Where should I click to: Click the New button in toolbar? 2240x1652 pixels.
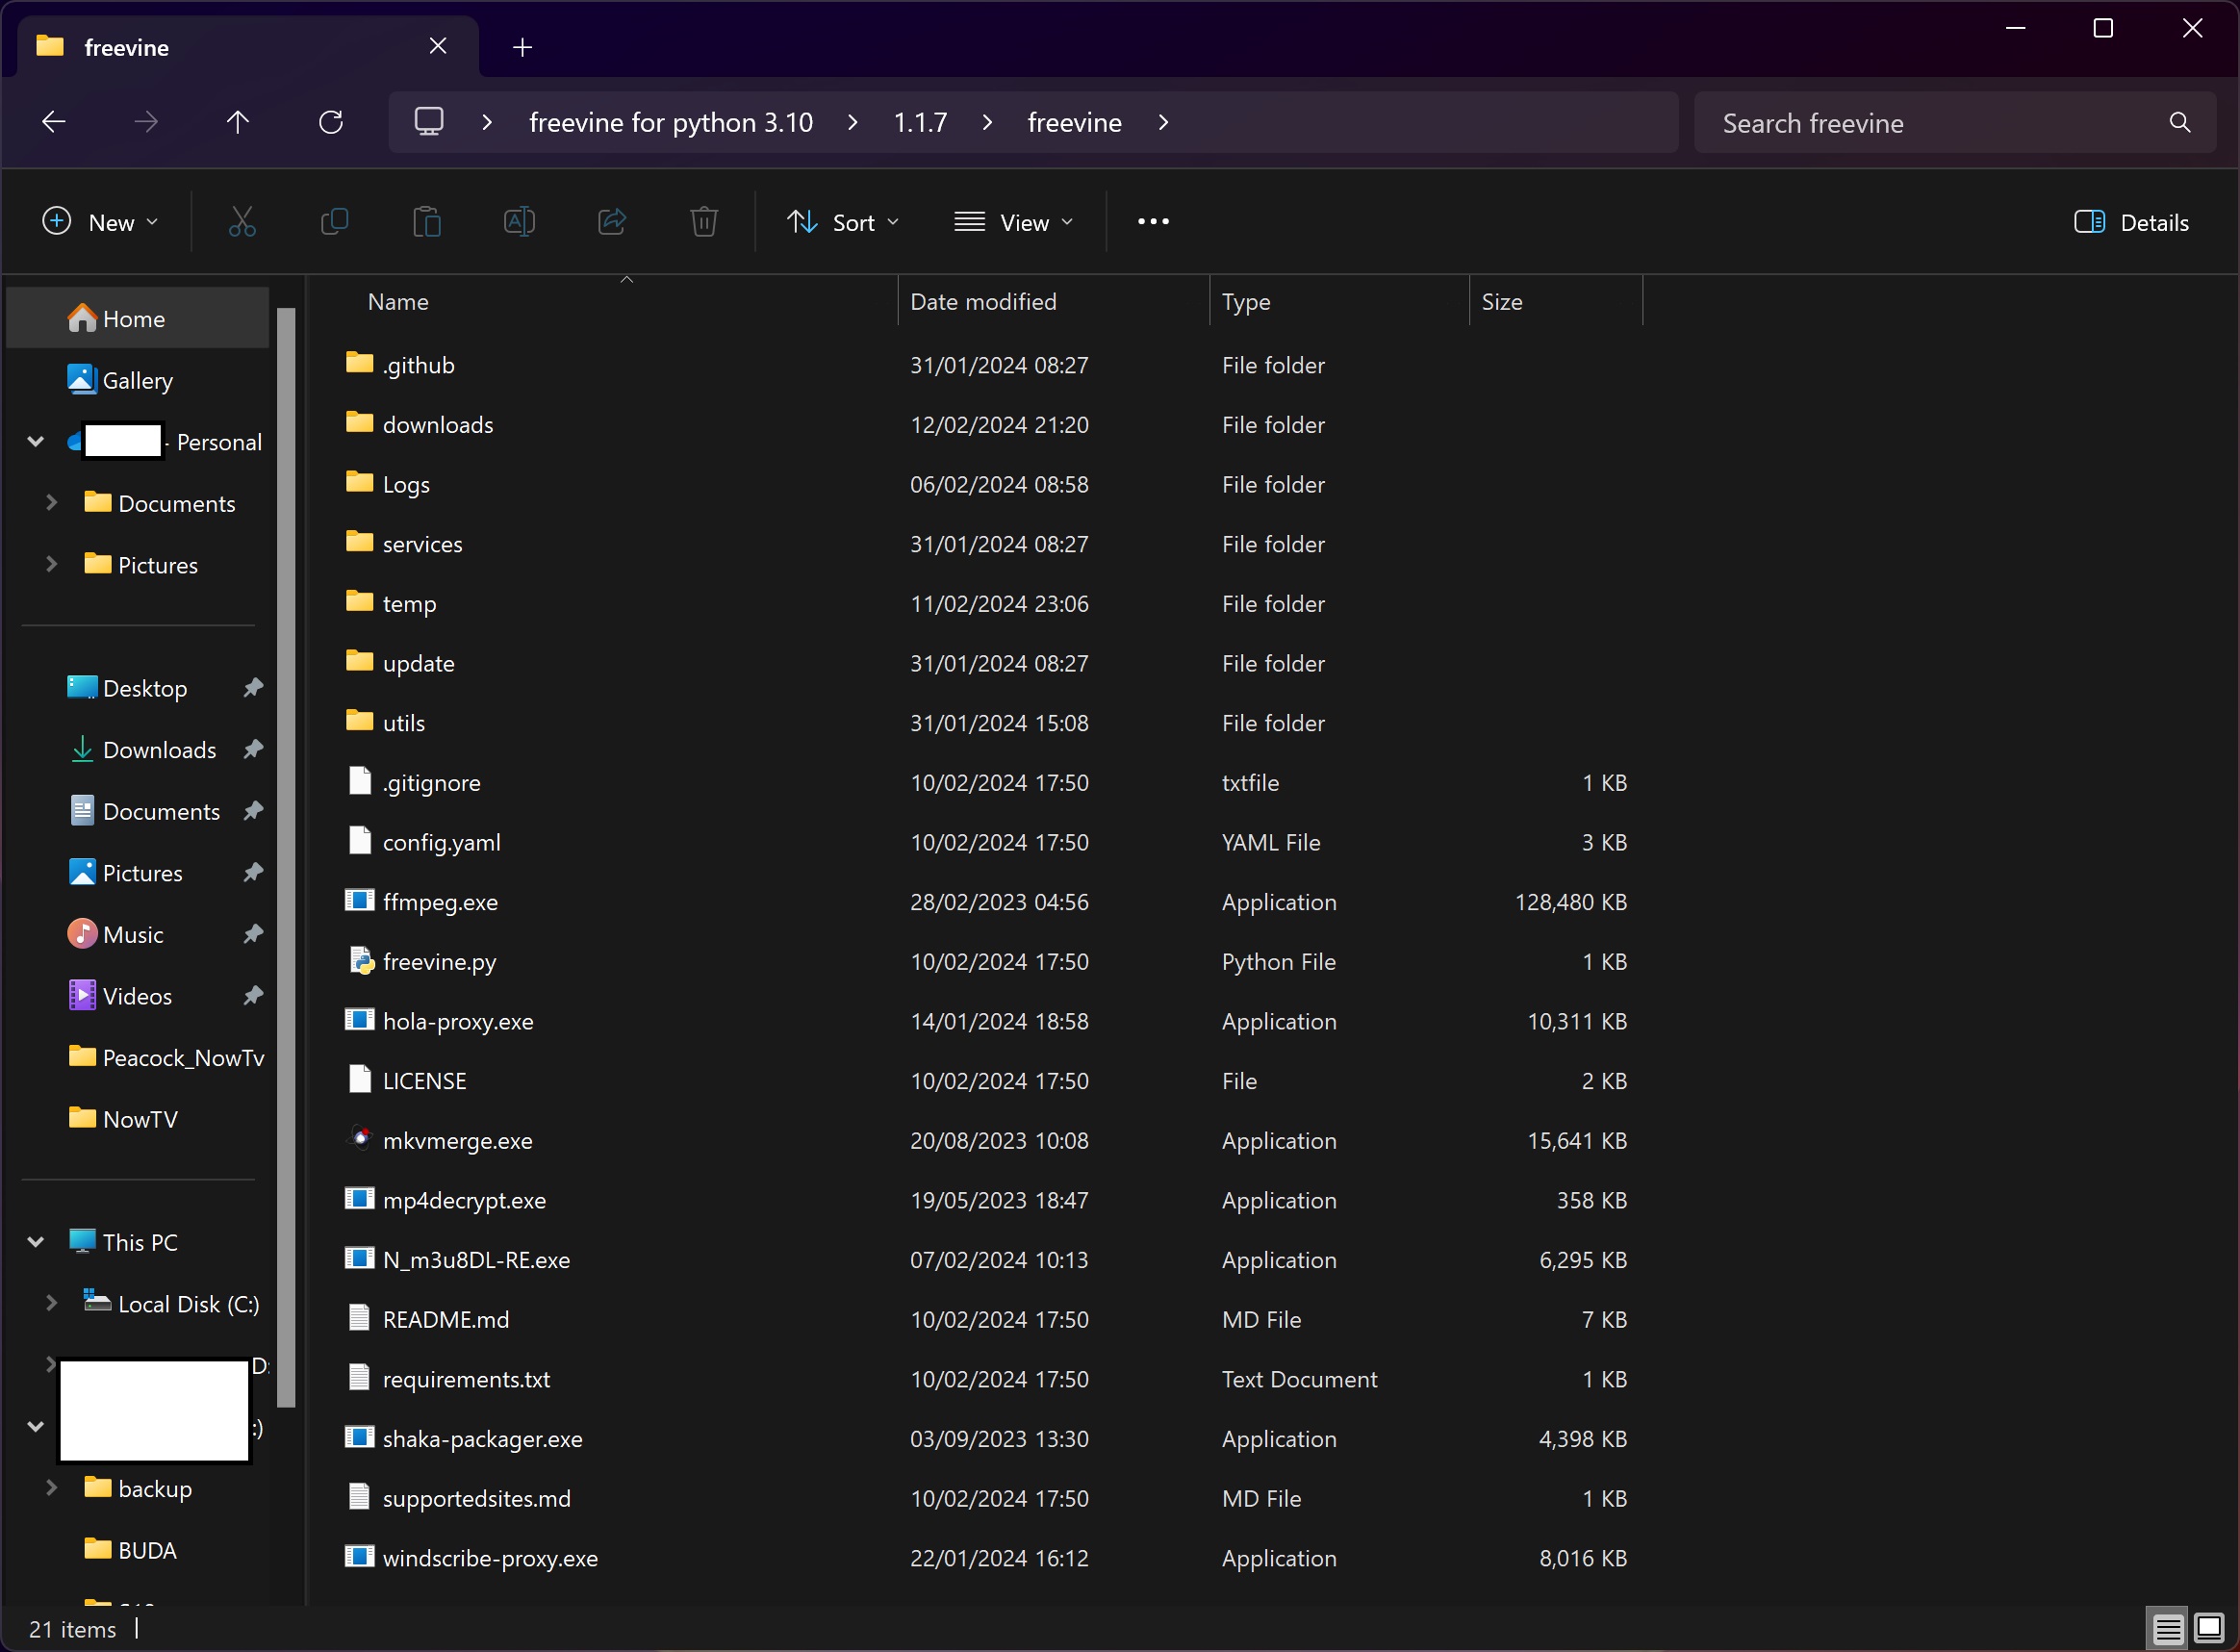pyautogui.click(x=100, y=222)
